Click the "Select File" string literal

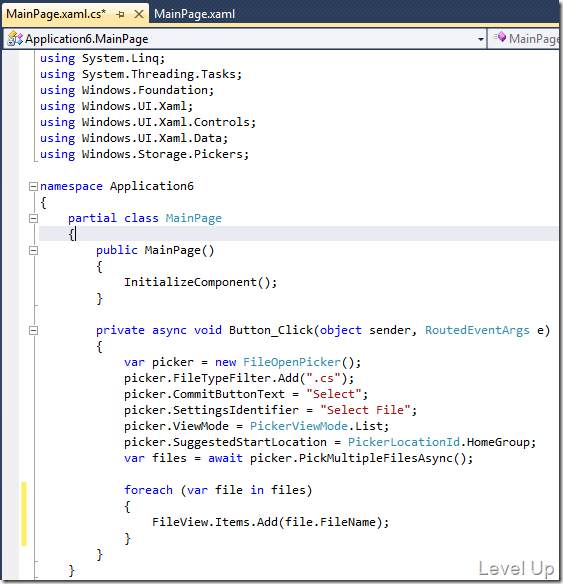(365, 410)
